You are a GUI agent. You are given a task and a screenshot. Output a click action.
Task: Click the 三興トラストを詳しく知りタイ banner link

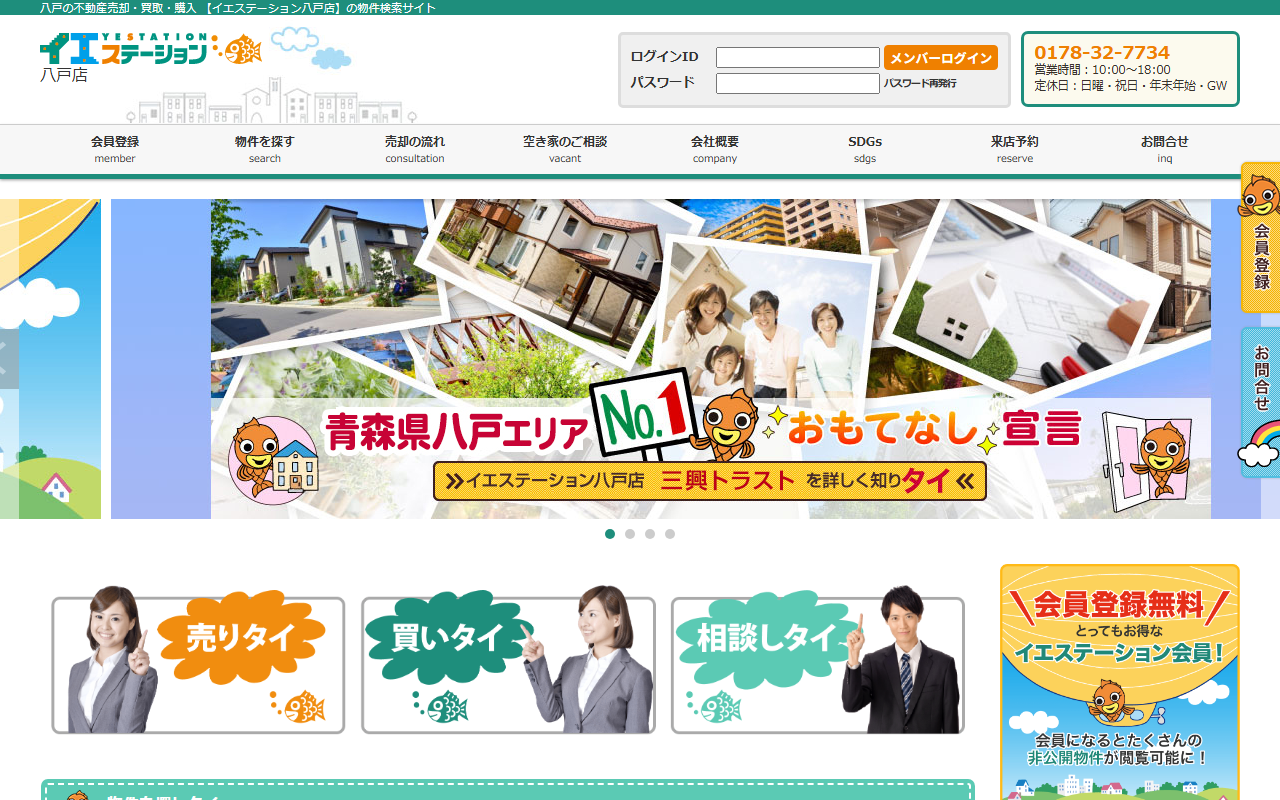coord(710,481)
